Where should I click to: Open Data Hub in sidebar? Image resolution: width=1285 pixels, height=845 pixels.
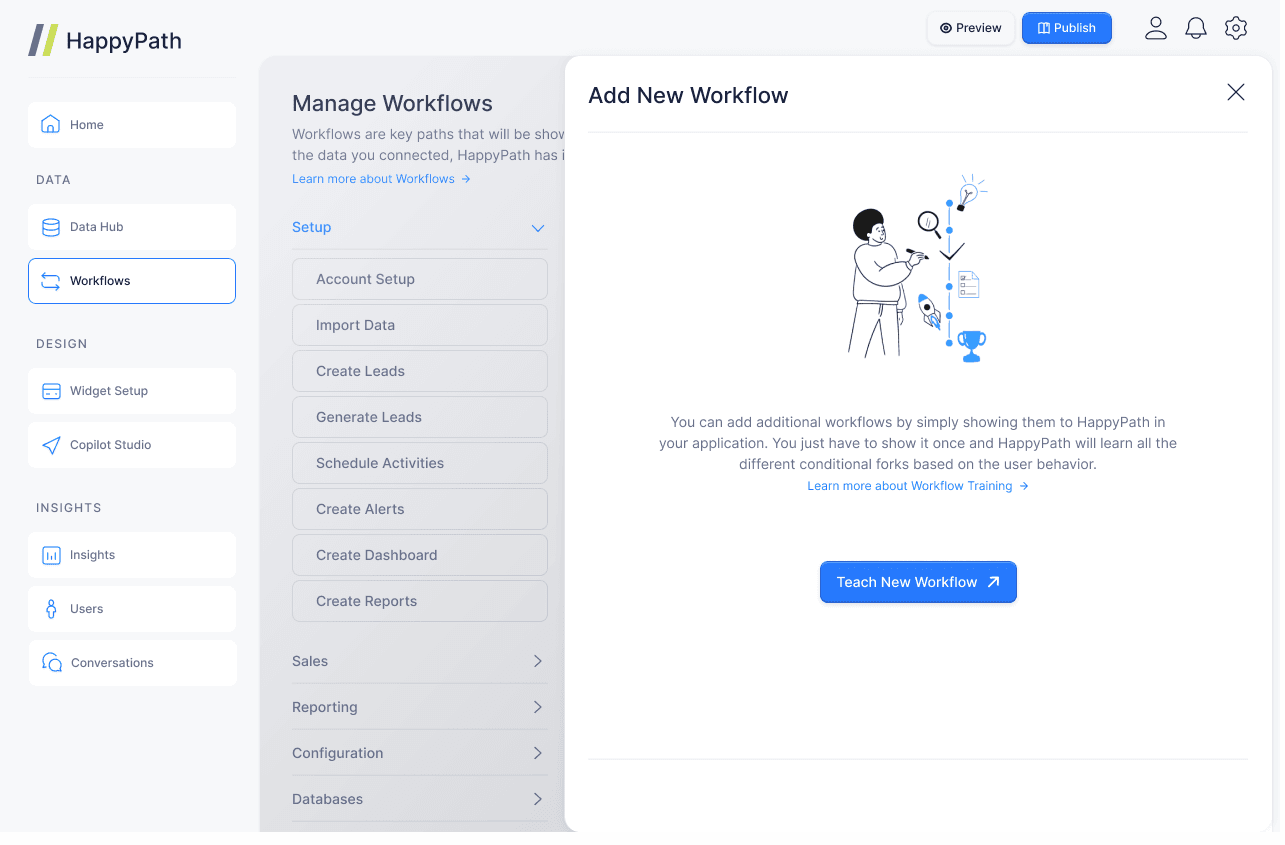(x=132, y=227)
